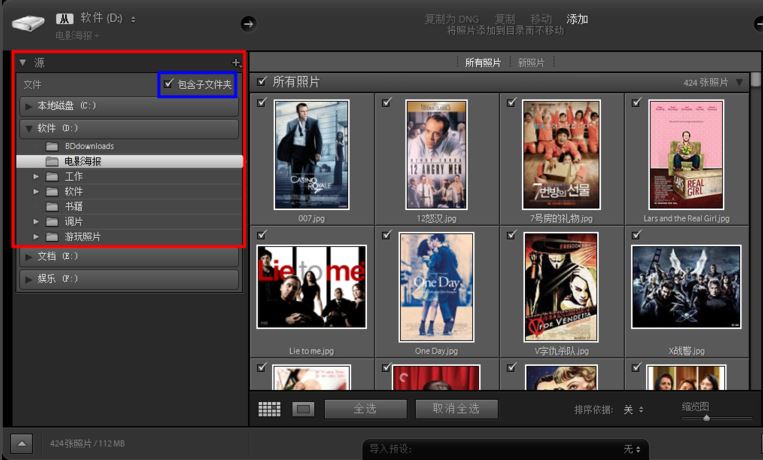Uncheck the One Day.jpg checkbox
763x460 pixels.
(x=387, y=235)
